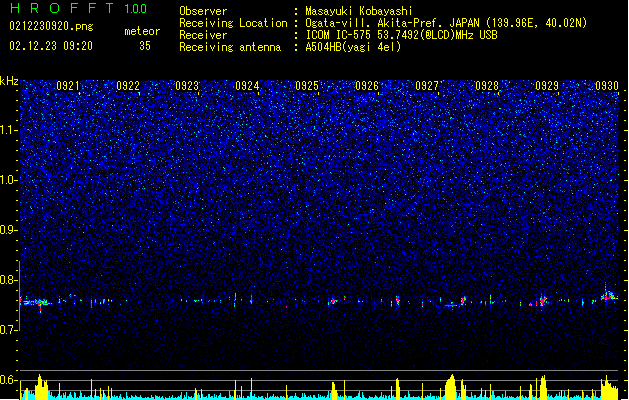This screenshot has height=400, width=629.
Task: Click the 0924 time marker
Action: (x=247, y=86)
